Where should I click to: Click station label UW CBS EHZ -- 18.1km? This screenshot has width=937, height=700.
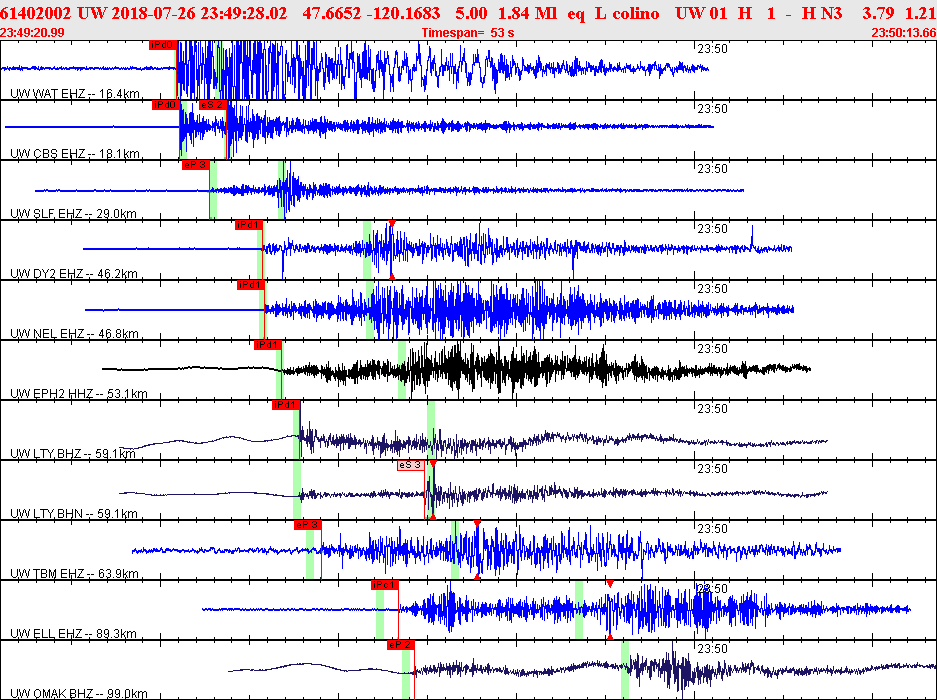coord(75,154)
